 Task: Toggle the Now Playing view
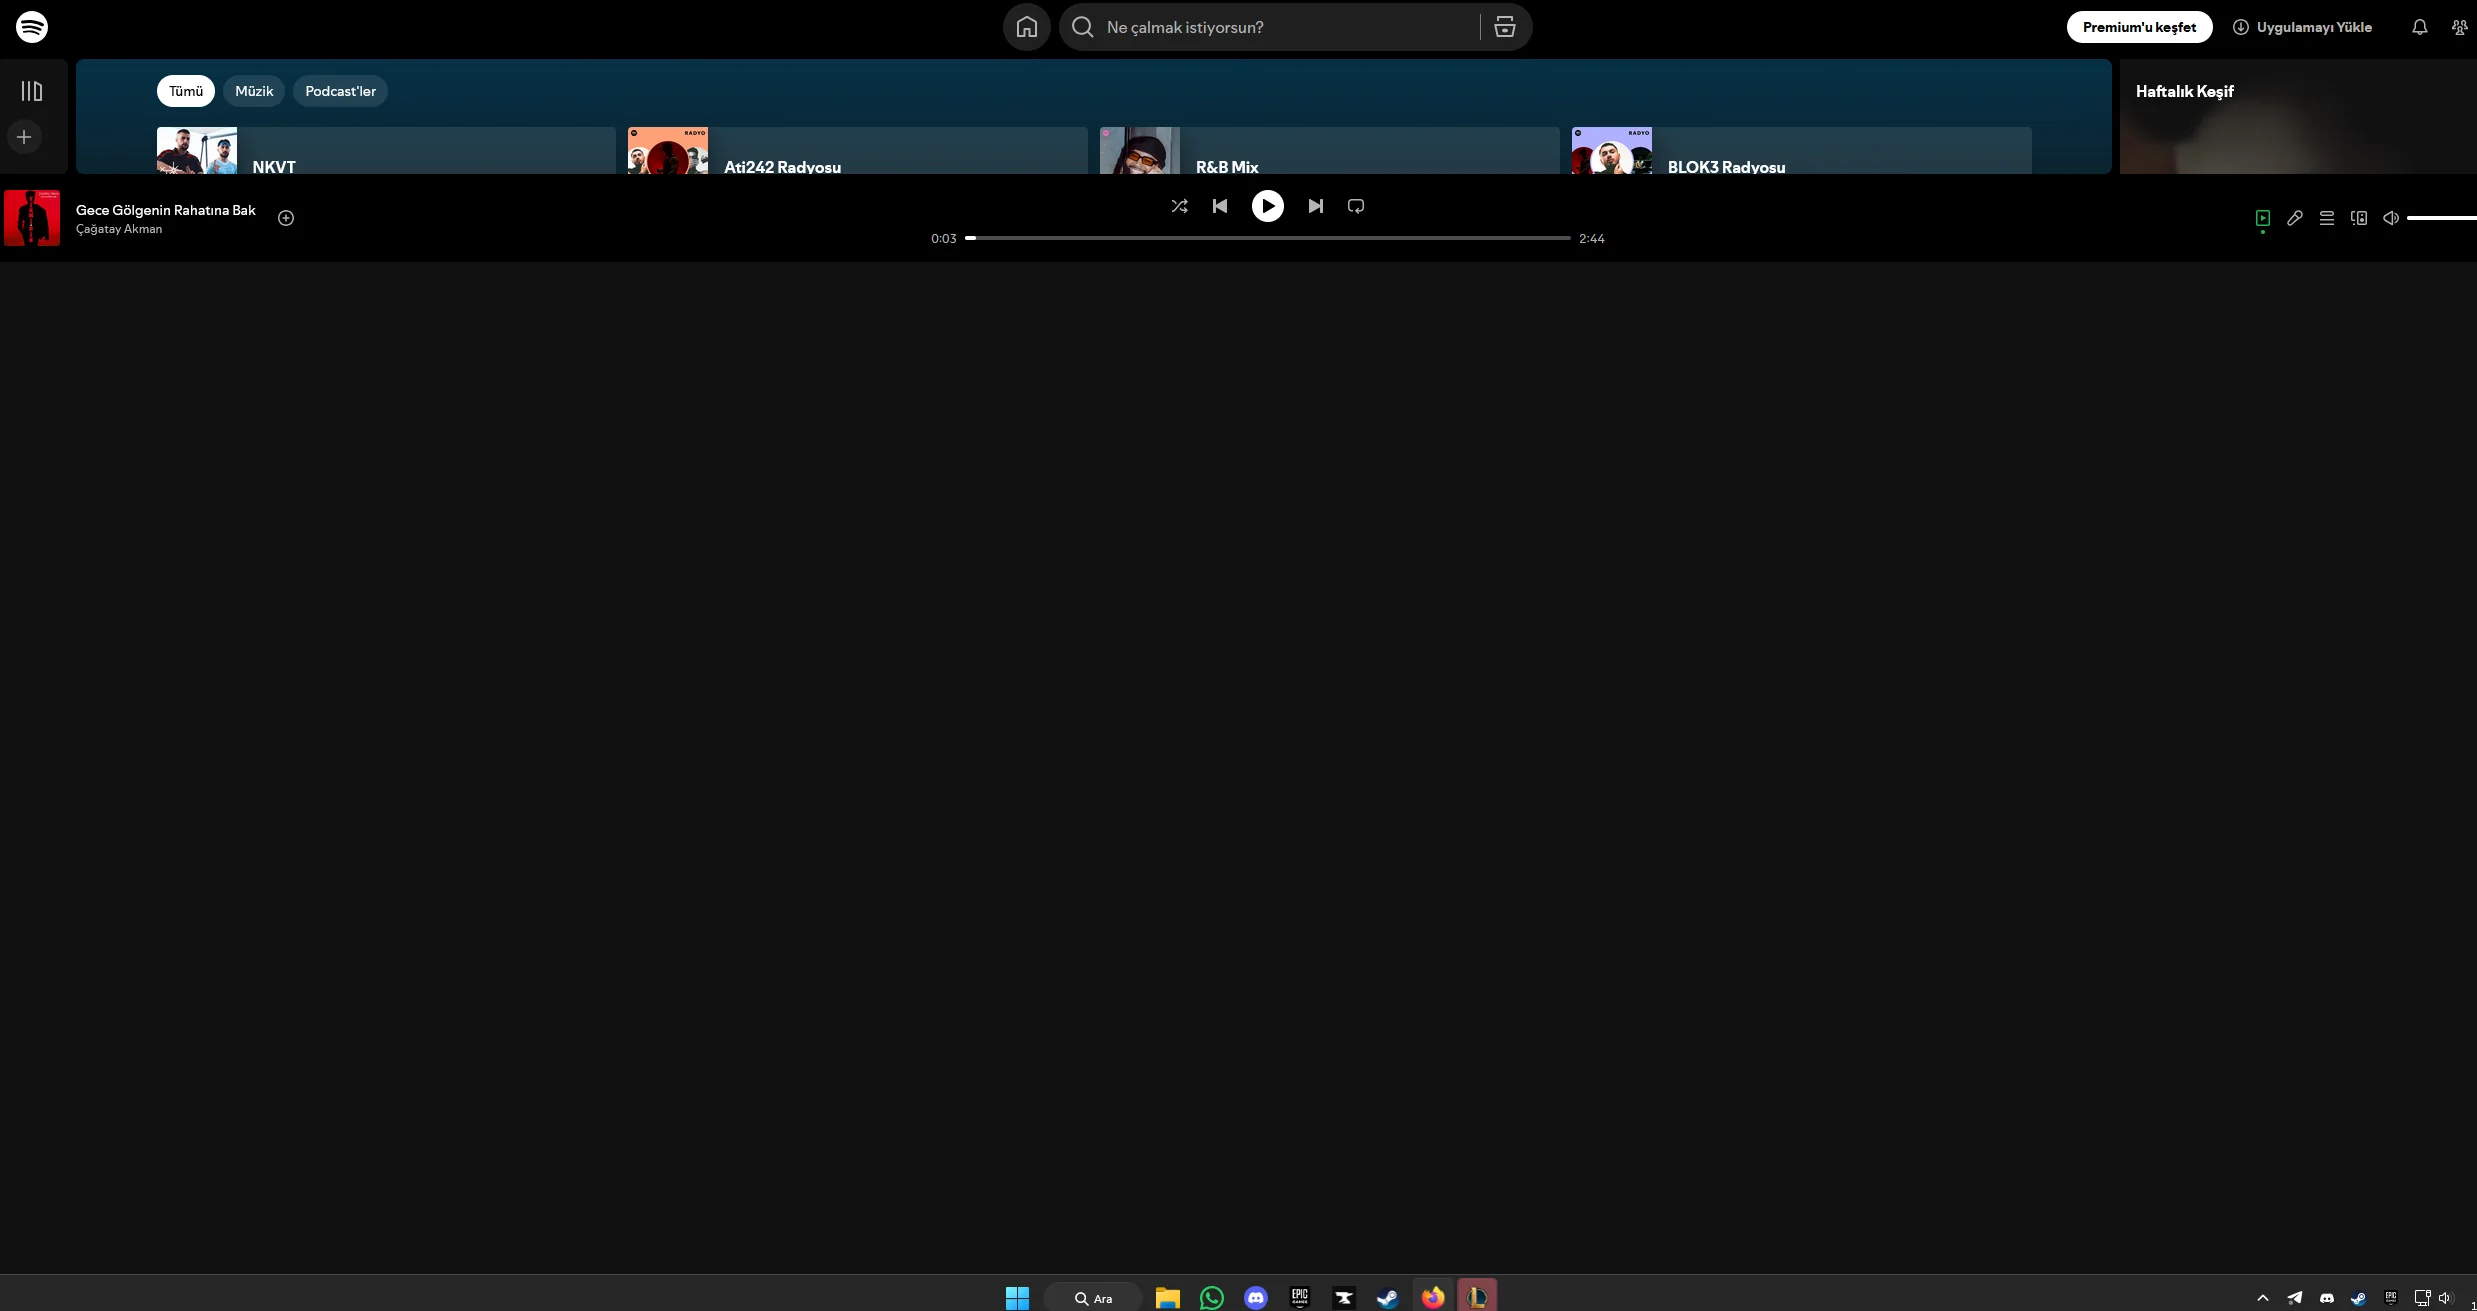coord(2262,218)
